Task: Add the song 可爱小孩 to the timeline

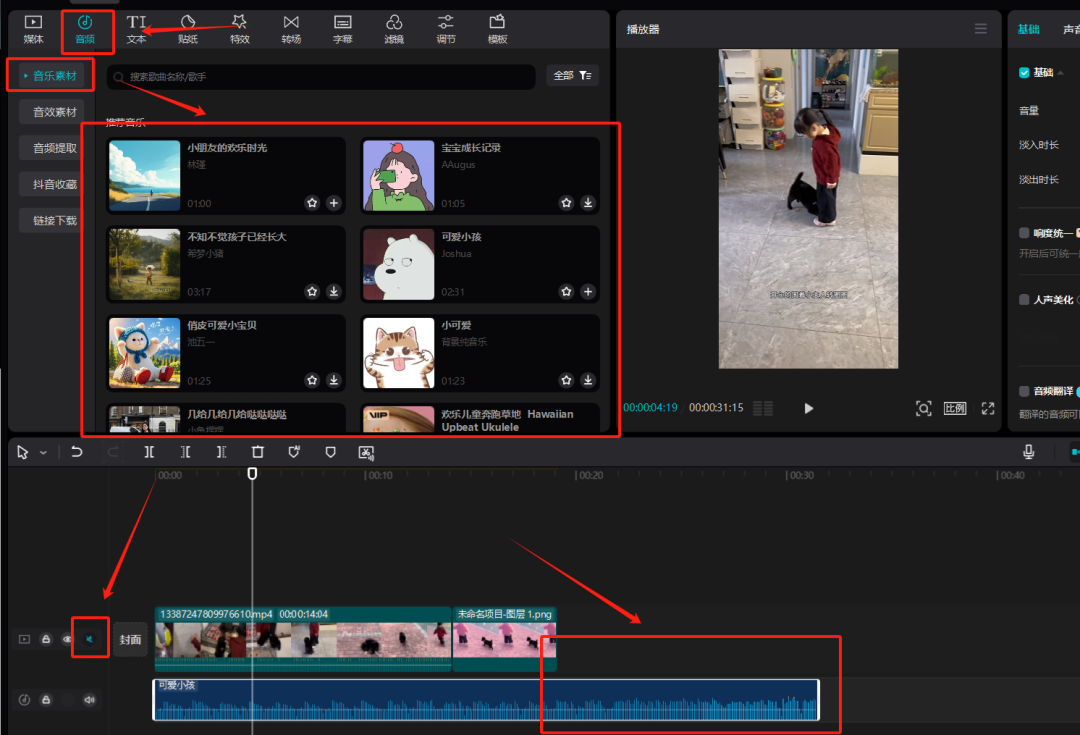Action: click(588, 291)
